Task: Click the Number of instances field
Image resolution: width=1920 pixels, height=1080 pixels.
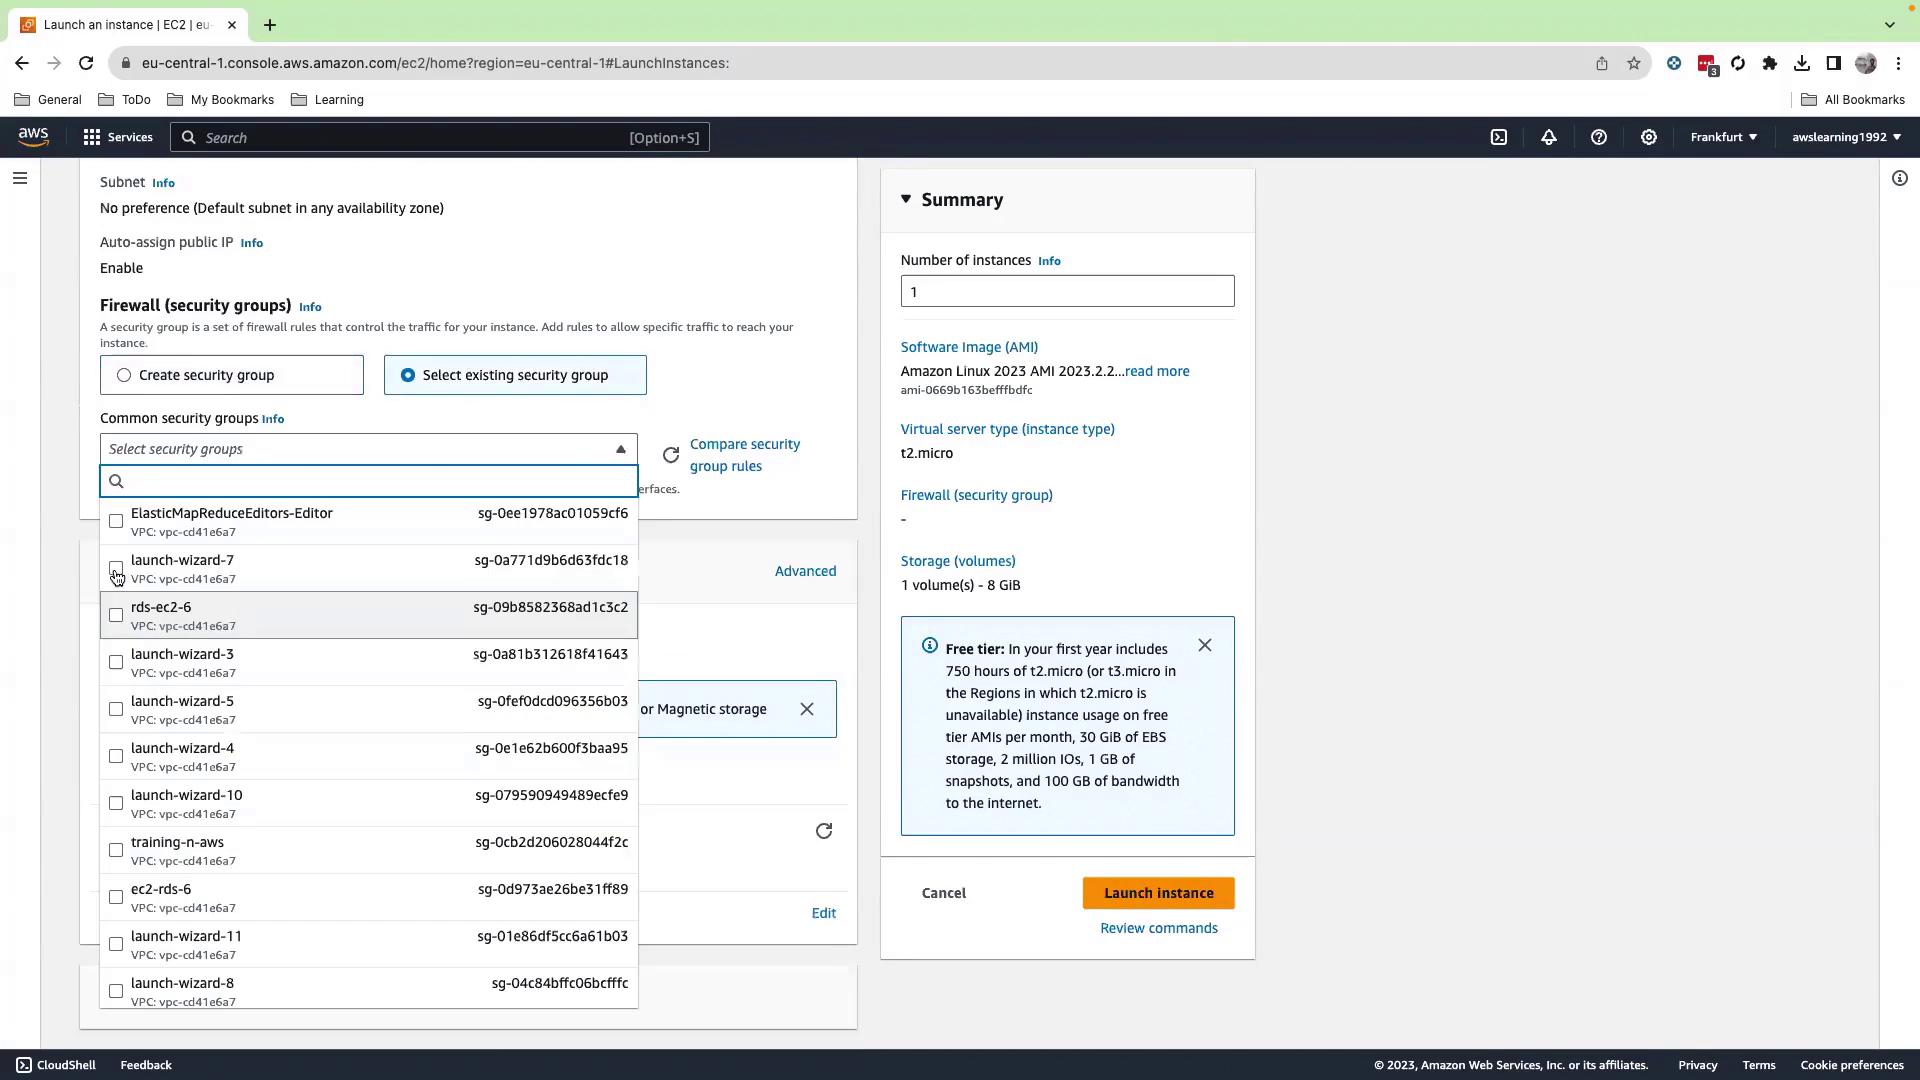Action: click(x=1067, y=291)
